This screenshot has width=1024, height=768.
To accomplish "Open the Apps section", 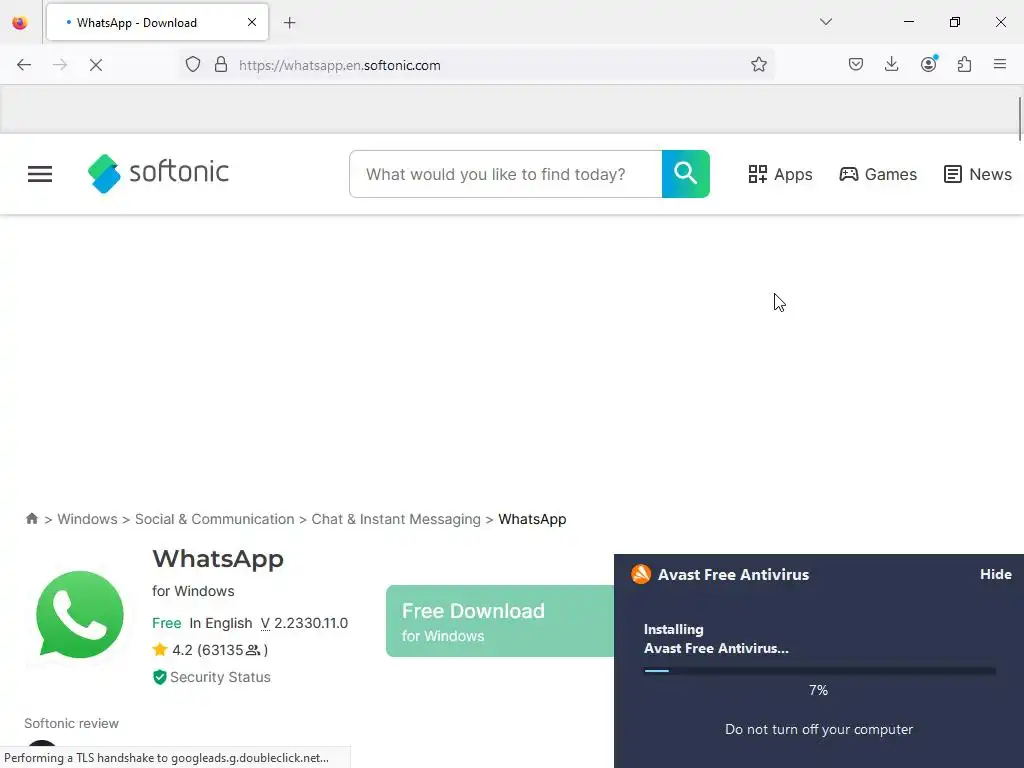I will coord(780,174).
